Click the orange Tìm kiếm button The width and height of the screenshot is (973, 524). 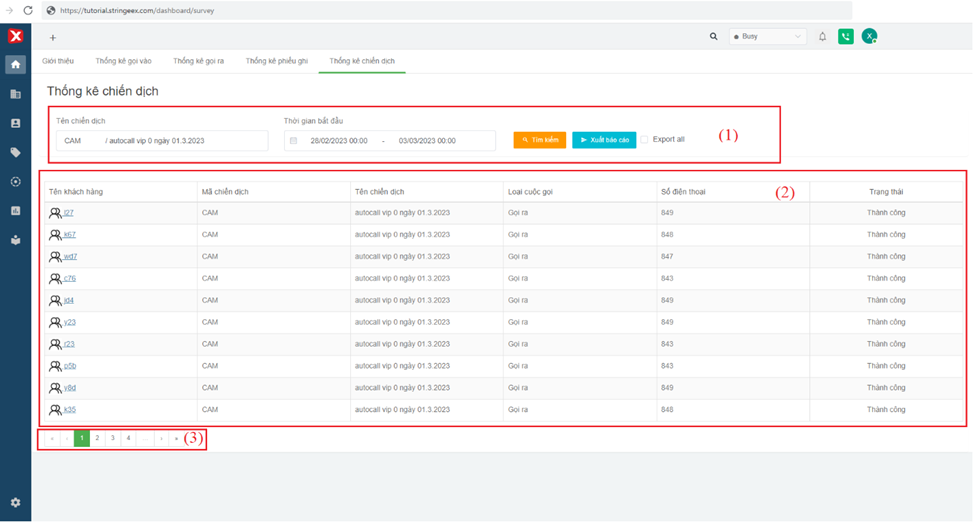(540, 140)
